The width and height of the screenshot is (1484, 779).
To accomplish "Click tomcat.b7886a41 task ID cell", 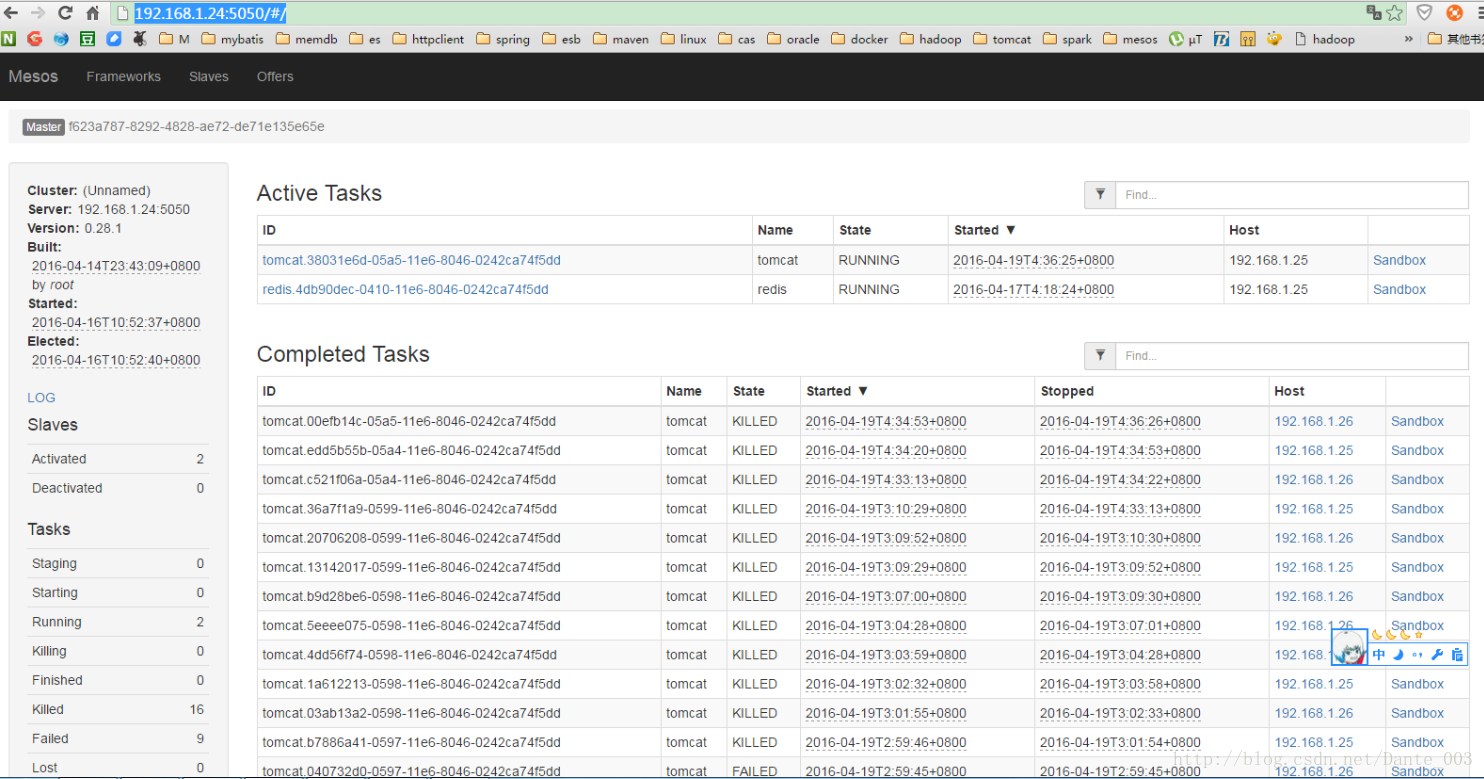I will [458, 742].
